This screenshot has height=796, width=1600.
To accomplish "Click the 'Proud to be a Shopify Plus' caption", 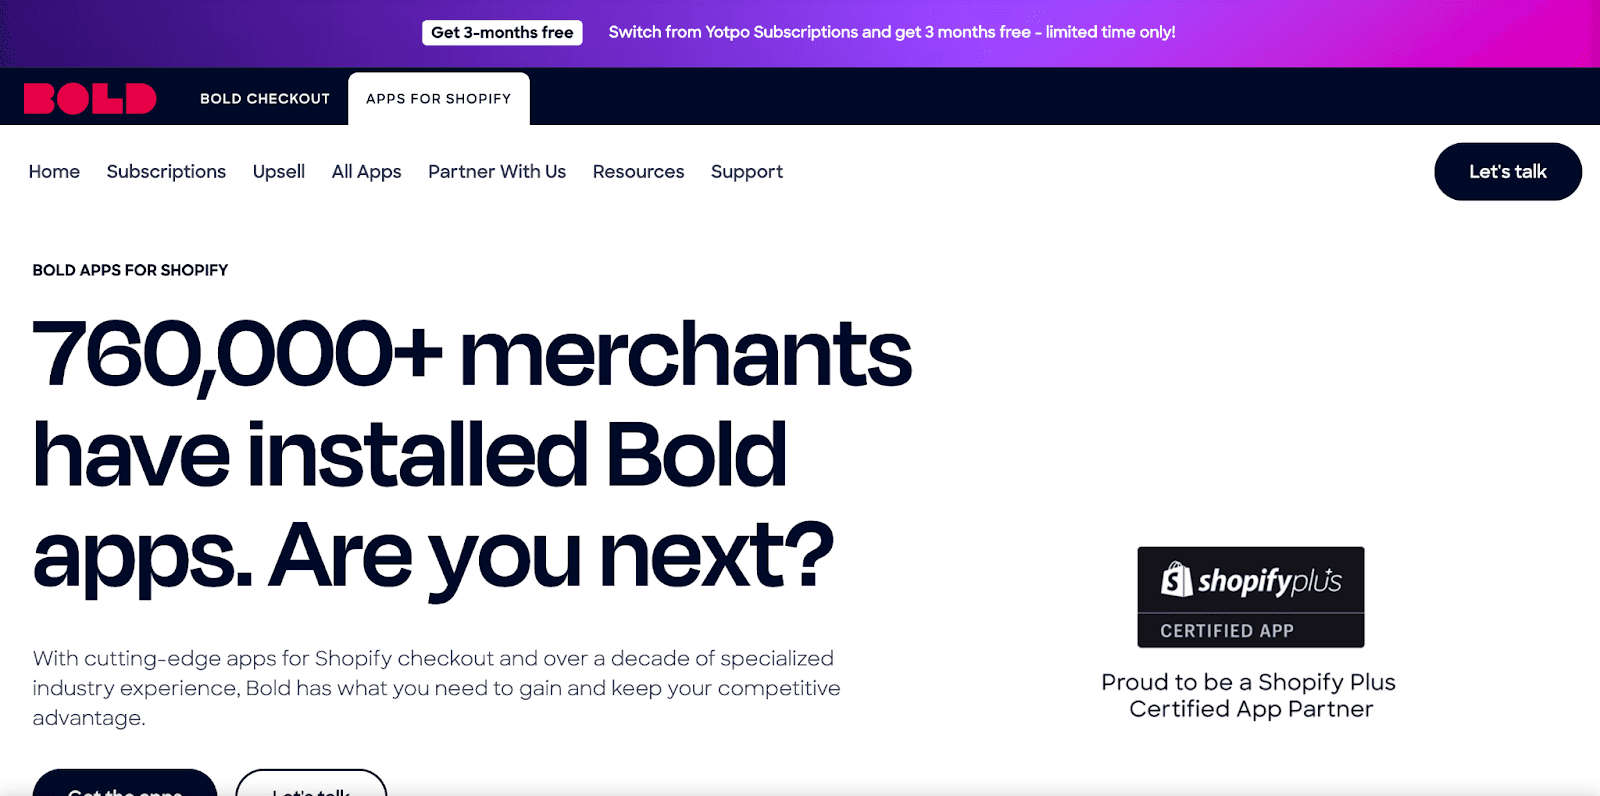I will click(1248, 695).
